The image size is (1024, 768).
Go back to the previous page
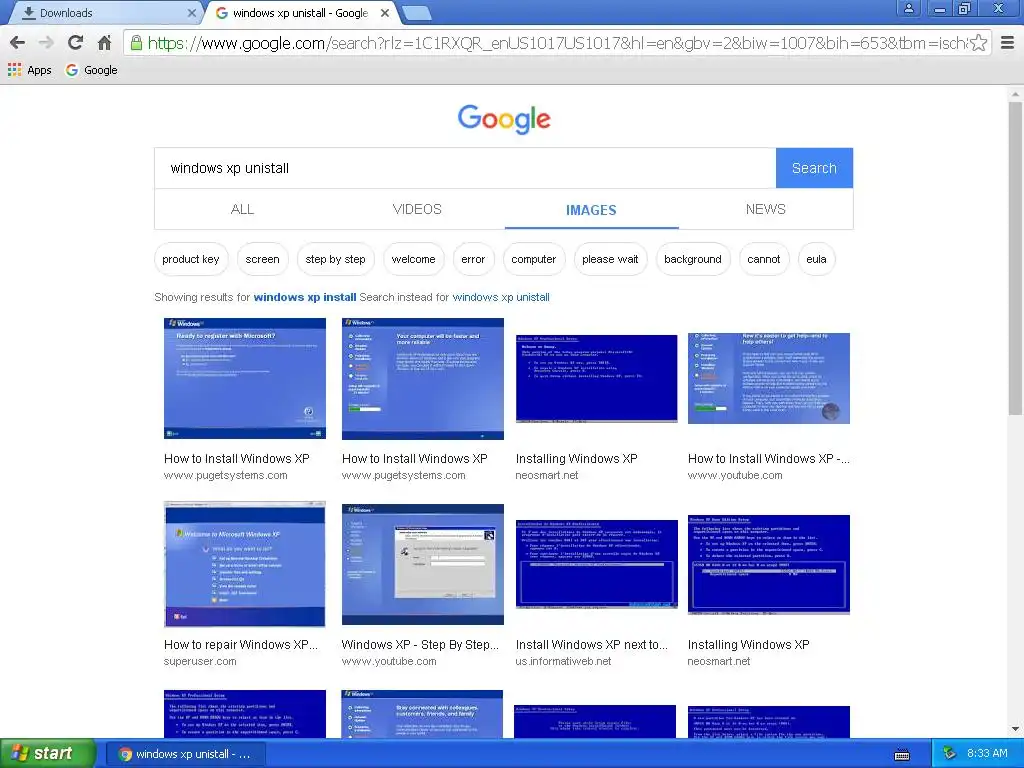point(18,43)
